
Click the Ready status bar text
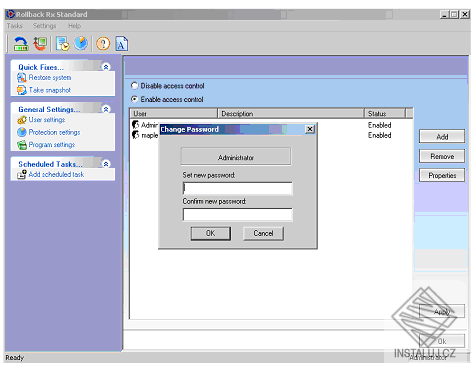[15, 357]
